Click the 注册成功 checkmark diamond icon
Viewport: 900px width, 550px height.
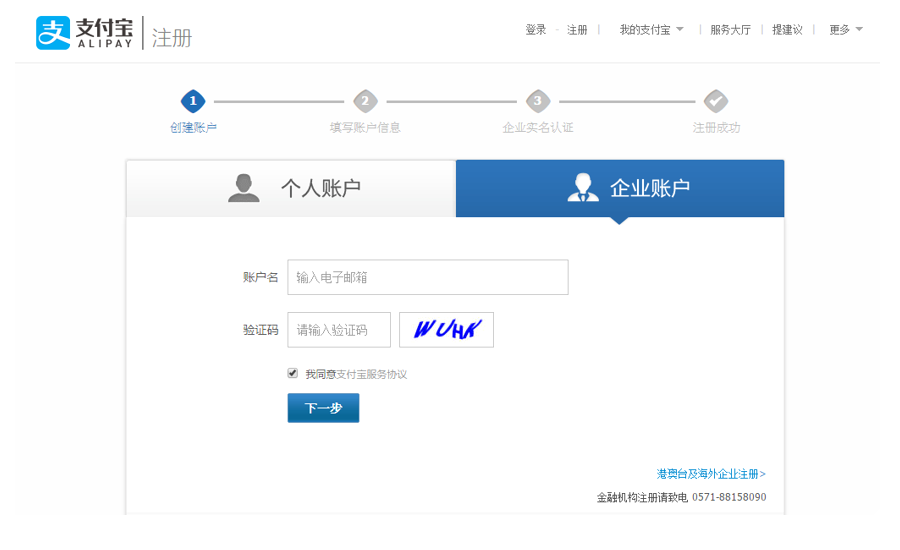pyautogui.click(x=716, y=102)
